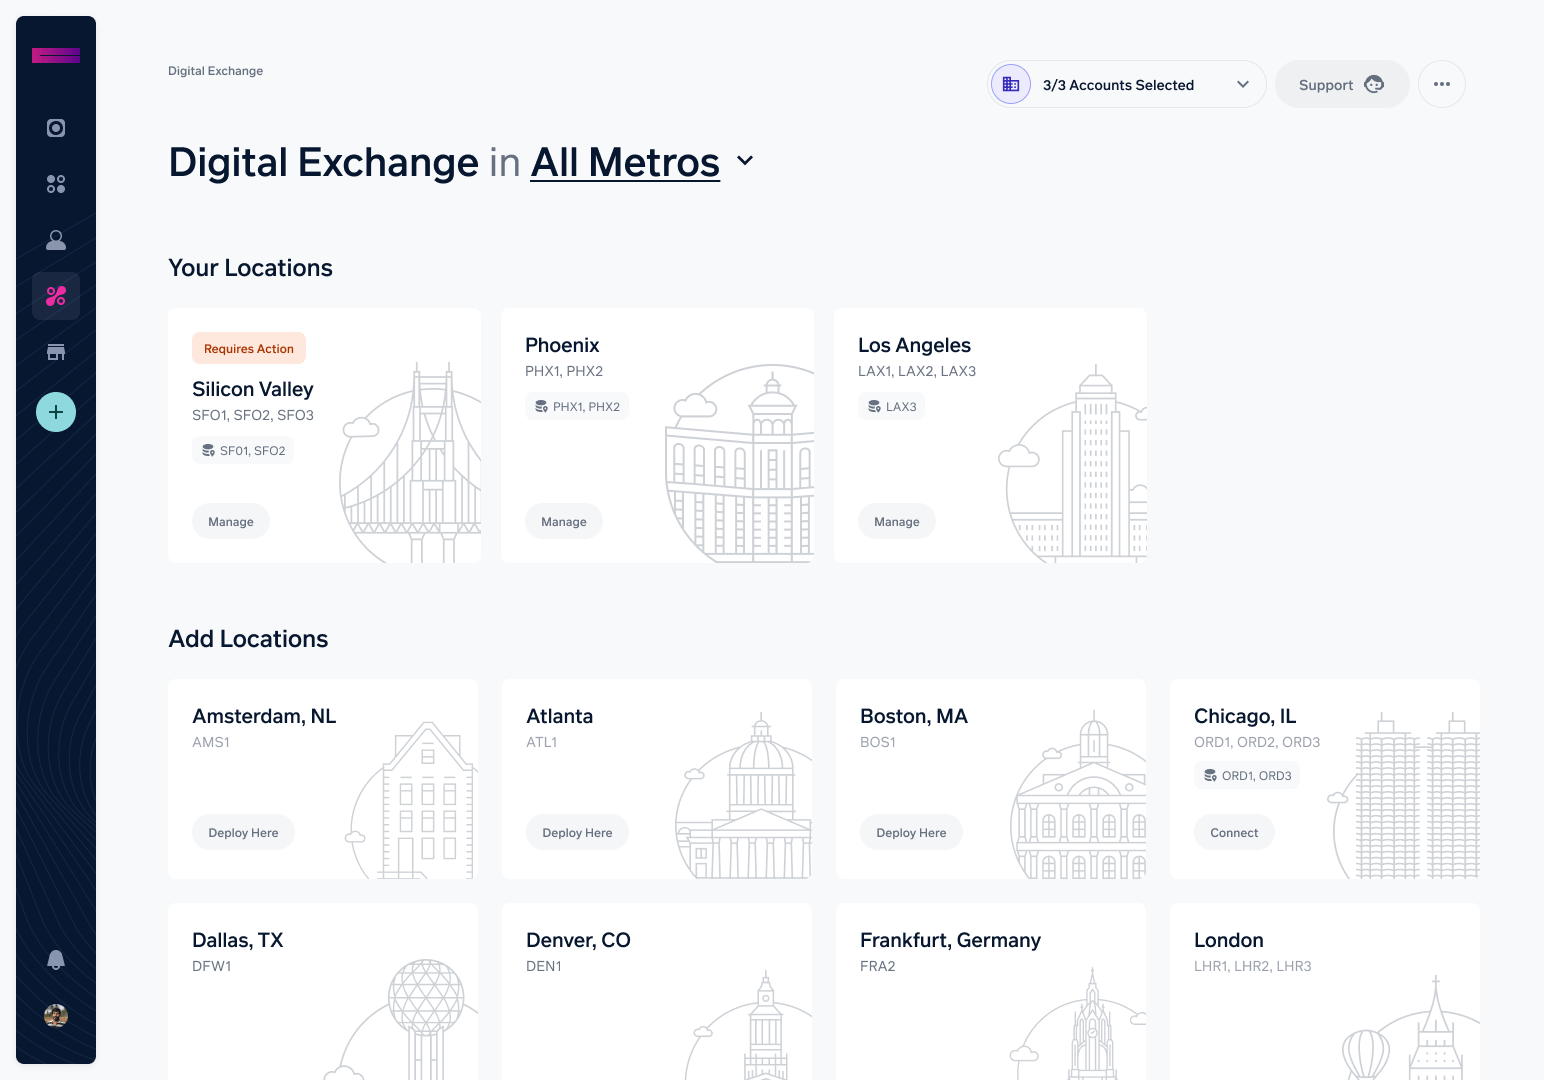Select the Chicago, IL card title
The image size is (1544, 1080).
tap(1245, 716)
